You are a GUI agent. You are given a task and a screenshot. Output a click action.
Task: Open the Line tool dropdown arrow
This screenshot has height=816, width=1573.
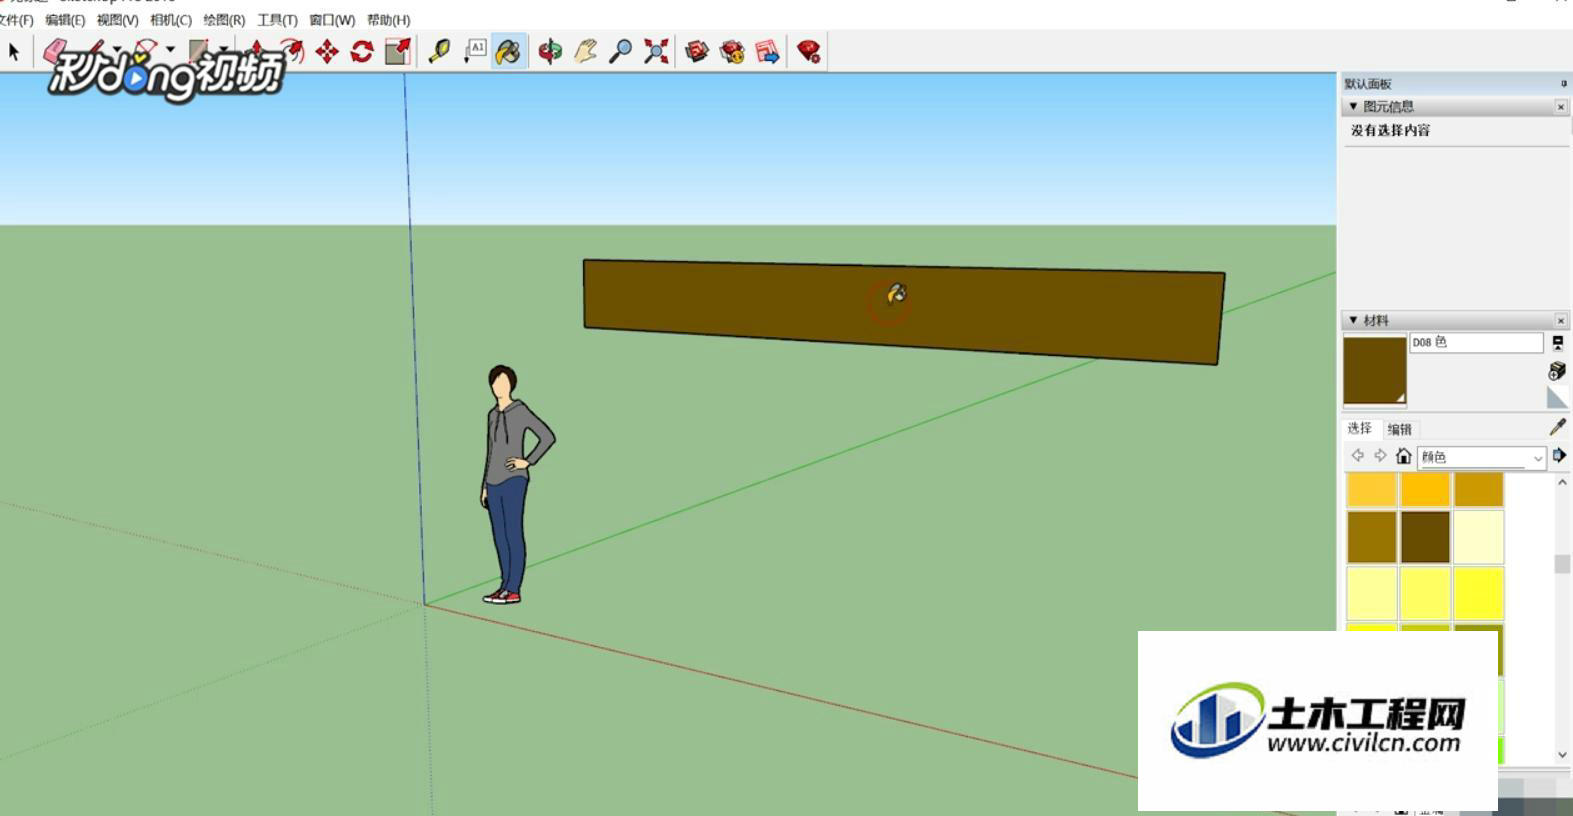pos(117,49)
